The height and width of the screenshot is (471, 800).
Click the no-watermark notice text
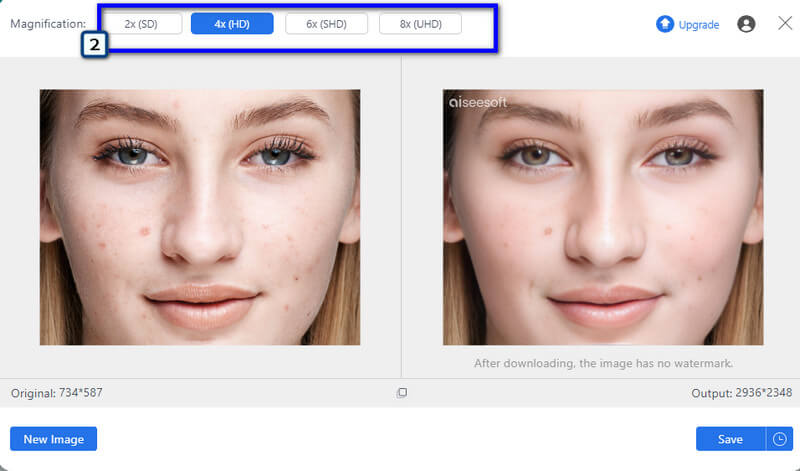(603, 363)
